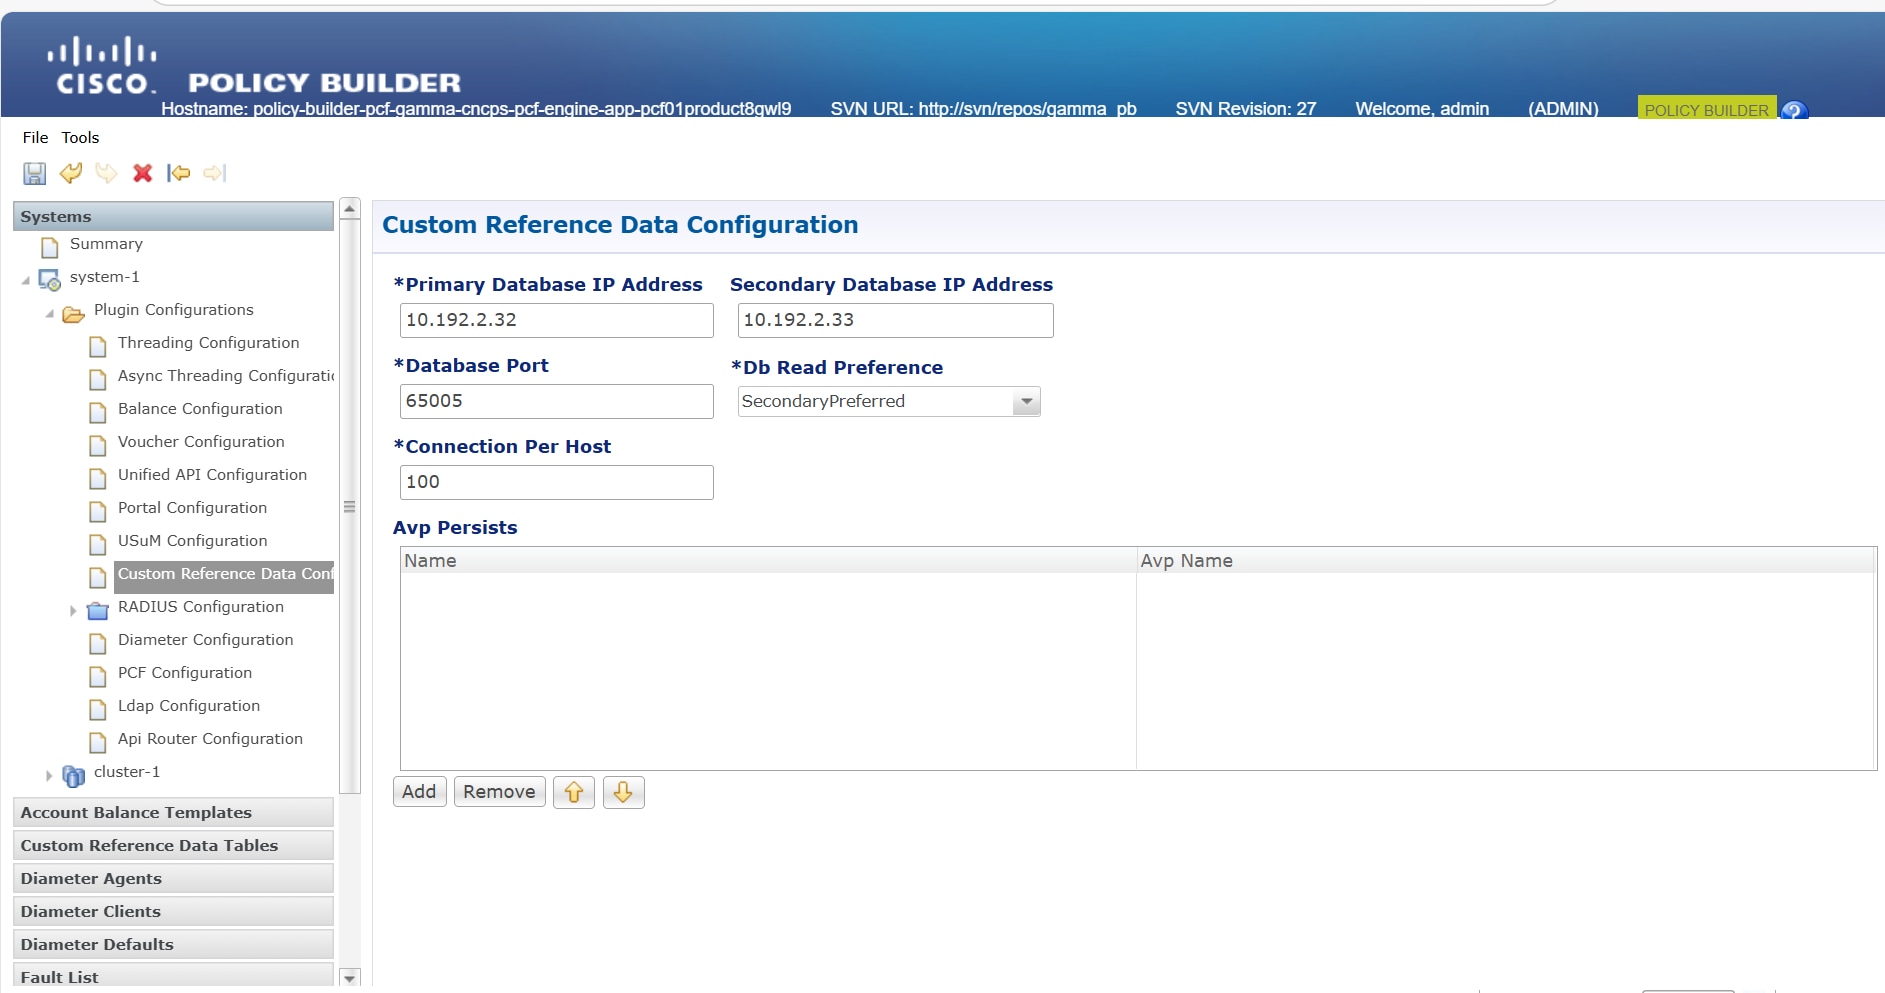Click the Primary Database IP Address field
The height and width of the screenshot is (993, 1885).
click(x=556, y=321)
